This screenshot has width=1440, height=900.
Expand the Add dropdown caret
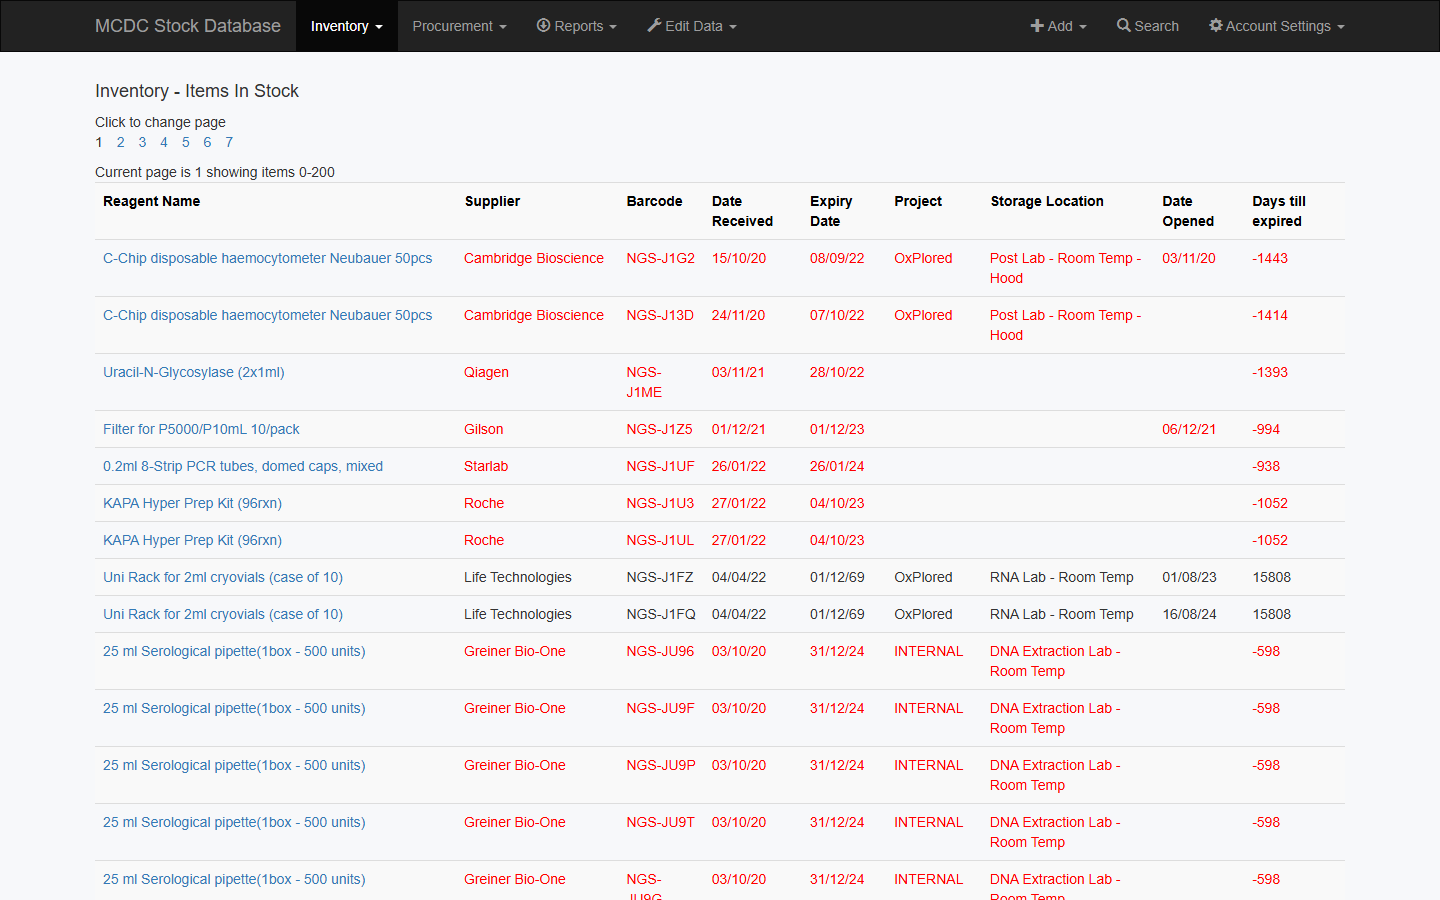(1082, 27)
